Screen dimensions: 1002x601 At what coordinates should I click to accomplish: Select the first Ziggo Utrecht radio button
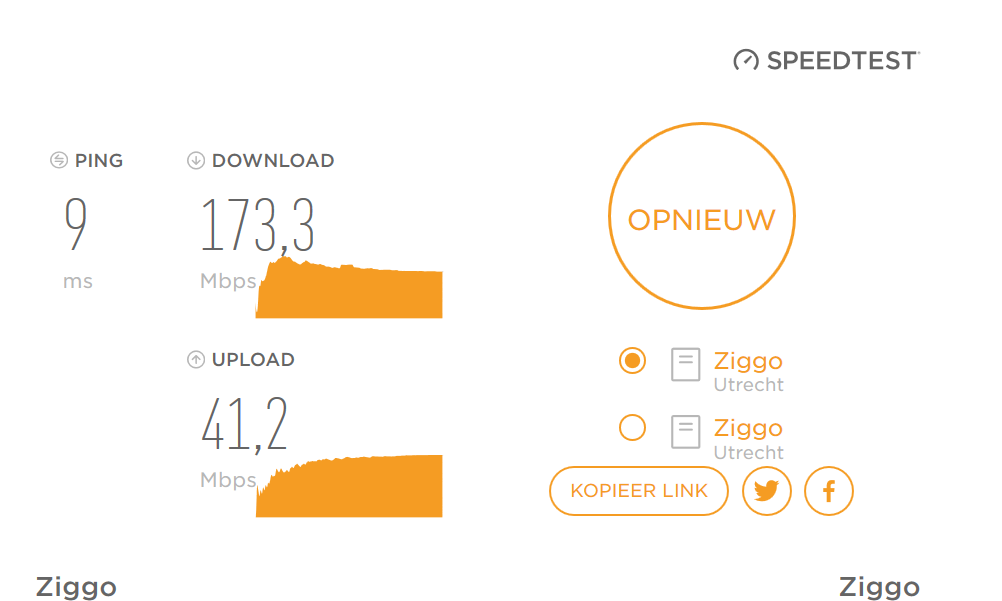click(632, 360)
